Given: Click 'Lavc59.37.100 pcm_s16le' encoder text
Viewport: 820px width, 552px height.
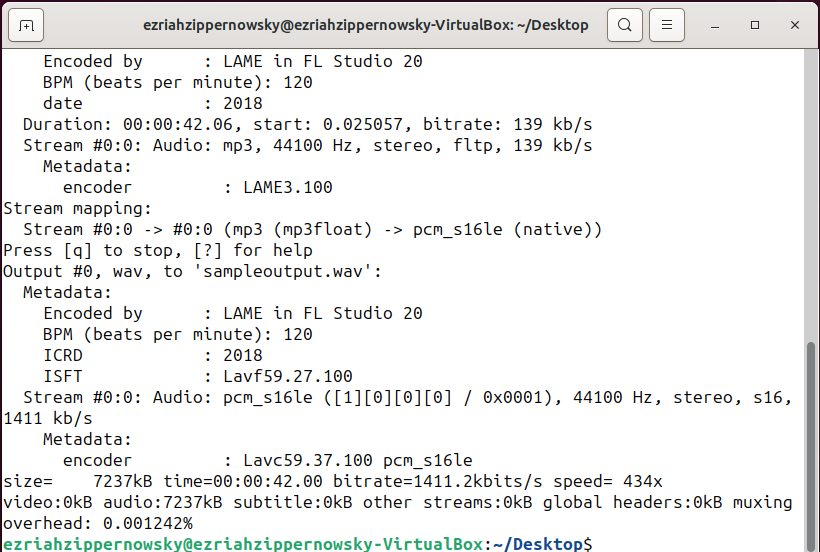Looking at the screenshot, I should [358, 461].
